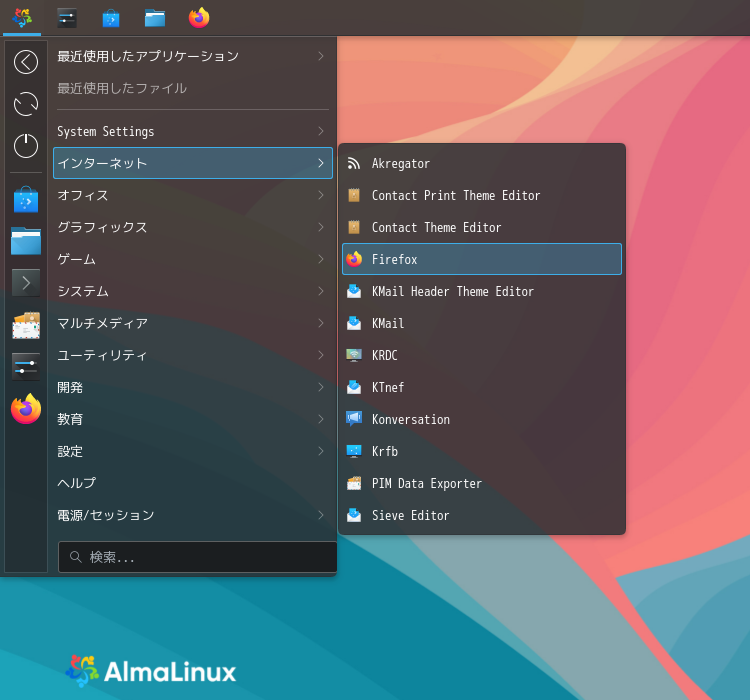Click the Contact Theme Editor icon
750x700 pixels.
tap(353, 227)
